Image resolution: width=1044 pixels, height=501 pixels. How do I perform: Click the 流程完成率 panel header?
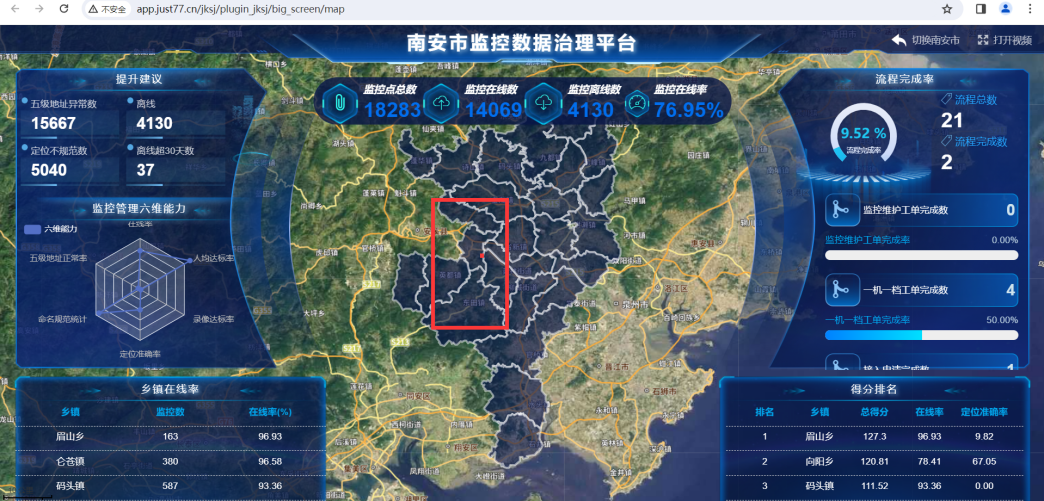tap(904, 79)
